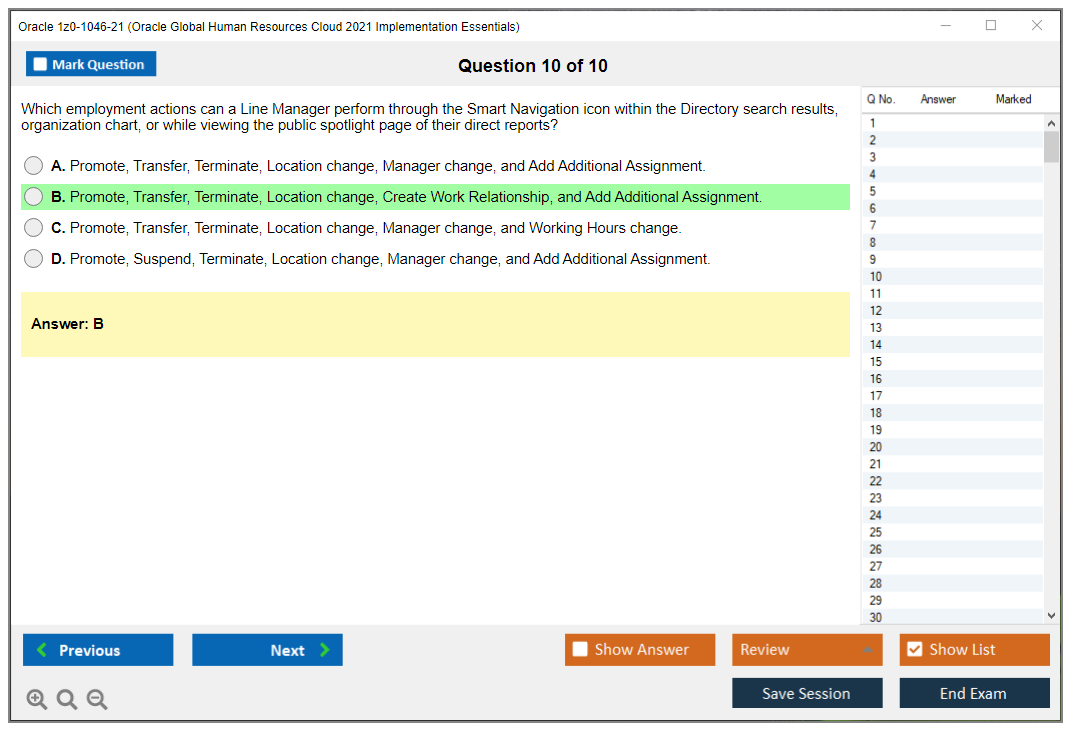Check the Mark Question checkbox

(41, 65)
